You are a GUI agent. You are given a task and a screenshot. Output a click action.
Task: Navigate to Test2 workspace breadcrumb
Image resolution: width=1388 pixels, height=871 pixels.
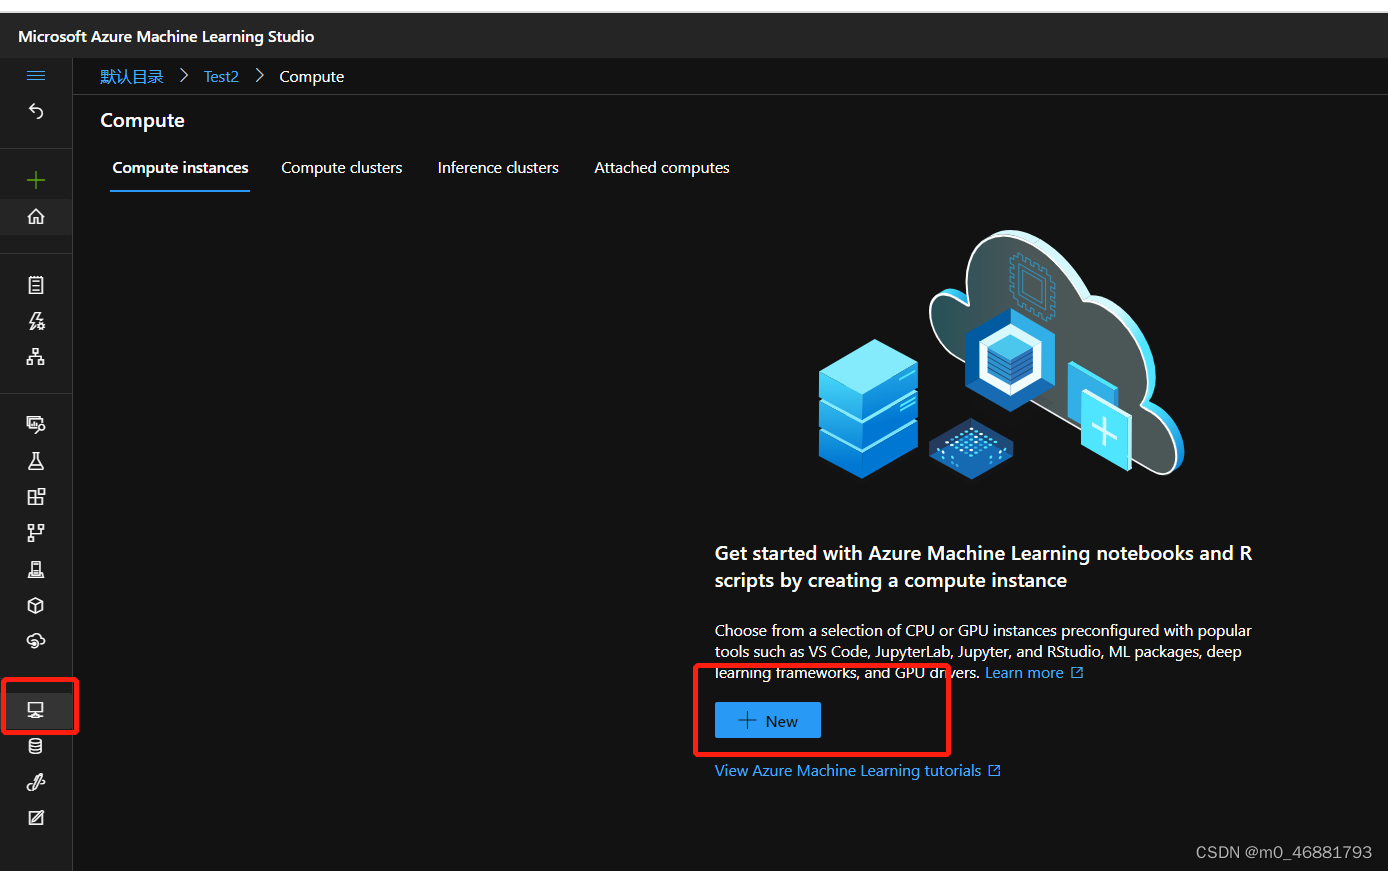click(221, 77)
